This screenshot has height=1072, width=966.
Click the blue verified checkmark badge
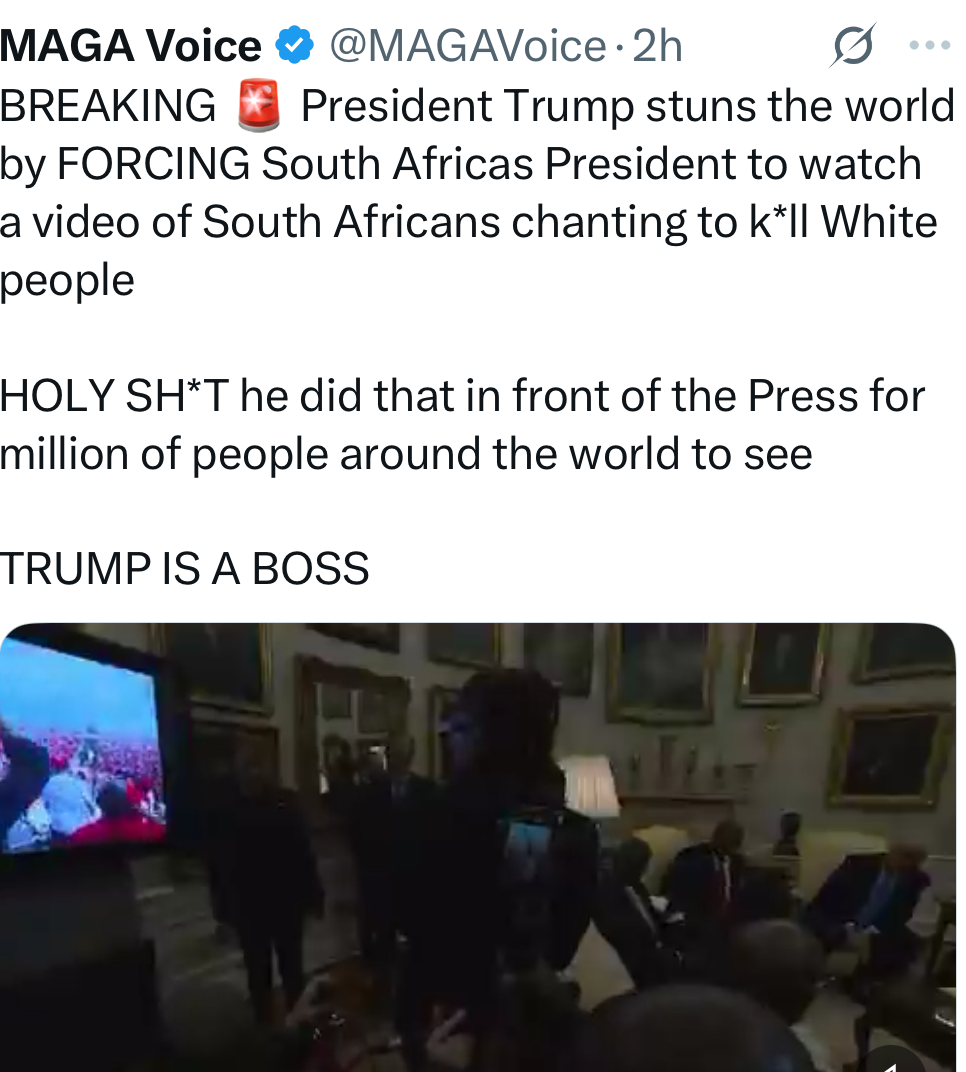click(295, 45)
